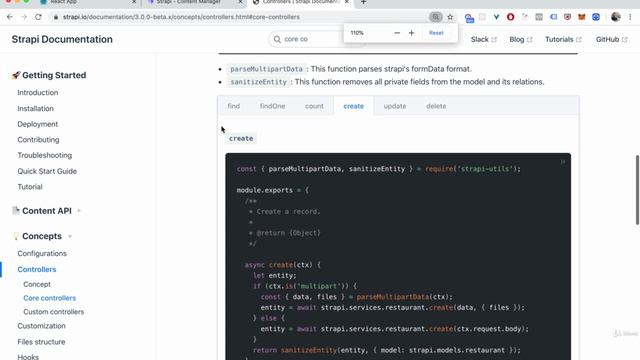Bookmark this page with the star icon
The height and width of the screenshot is (360, 640).
(450, 17)
